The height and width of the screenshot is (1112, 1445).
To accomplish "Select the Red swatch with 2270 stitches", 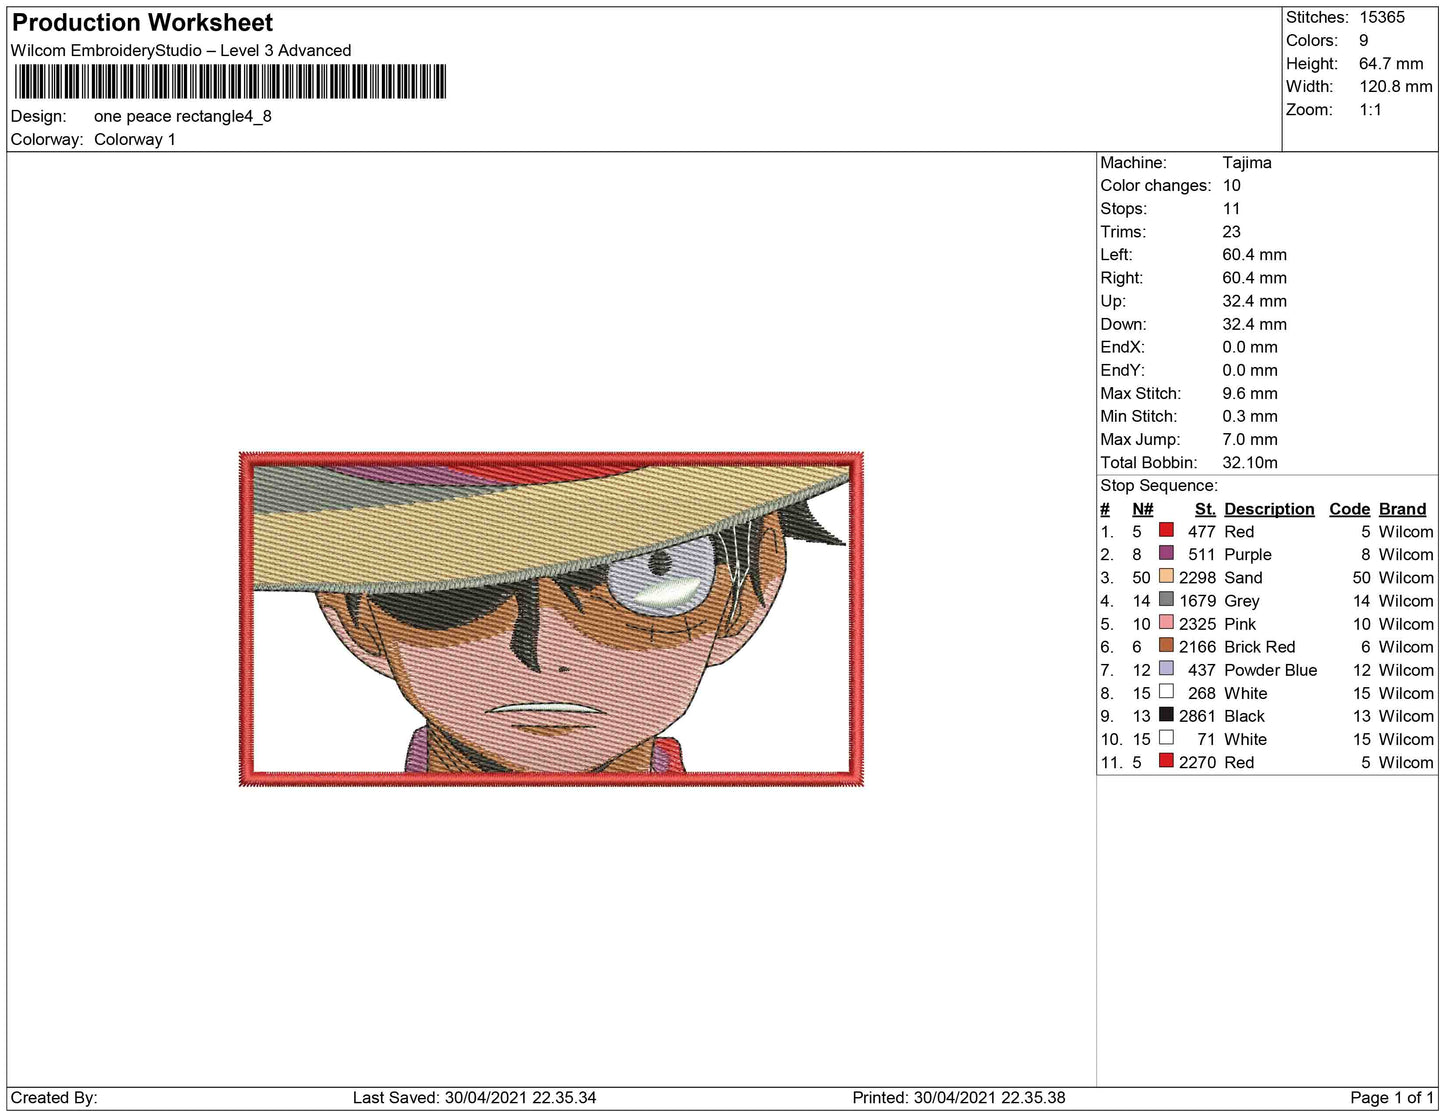I will click(1166, 760).
